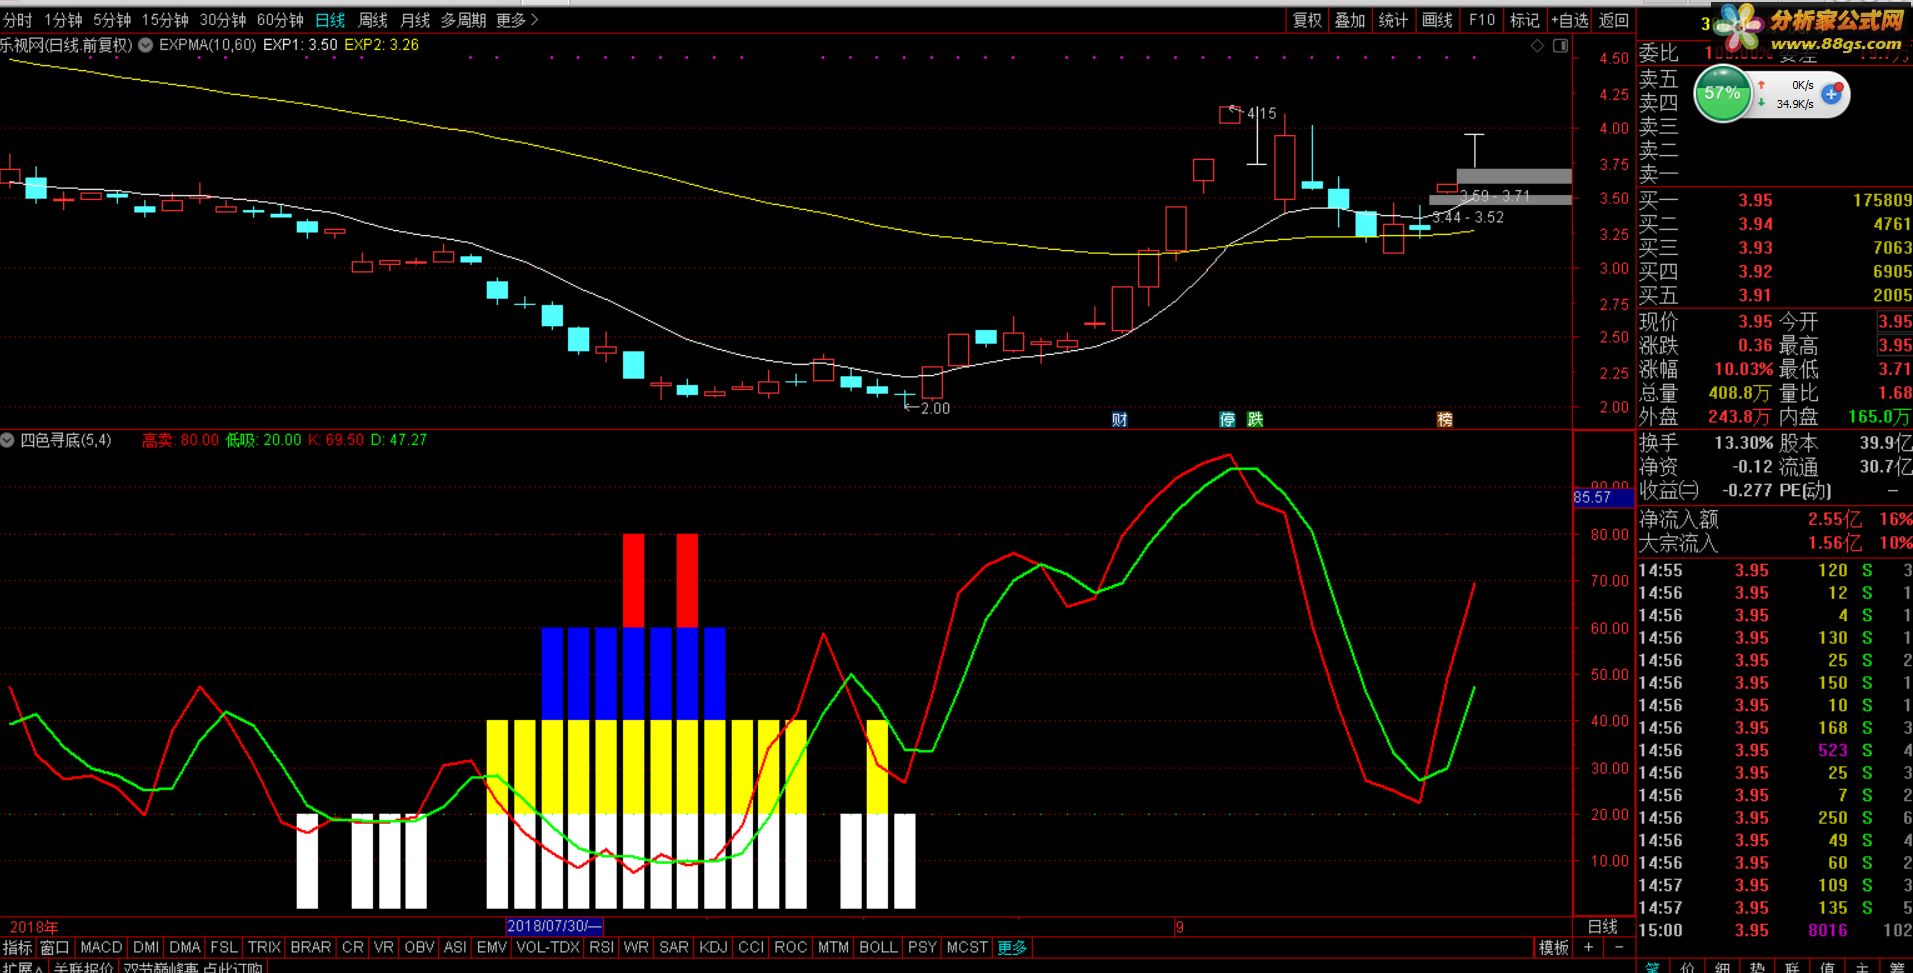This screenshot has width=1913, height=973.
Task: Click the 标记 mark button
Action: tap(1525, 20)
